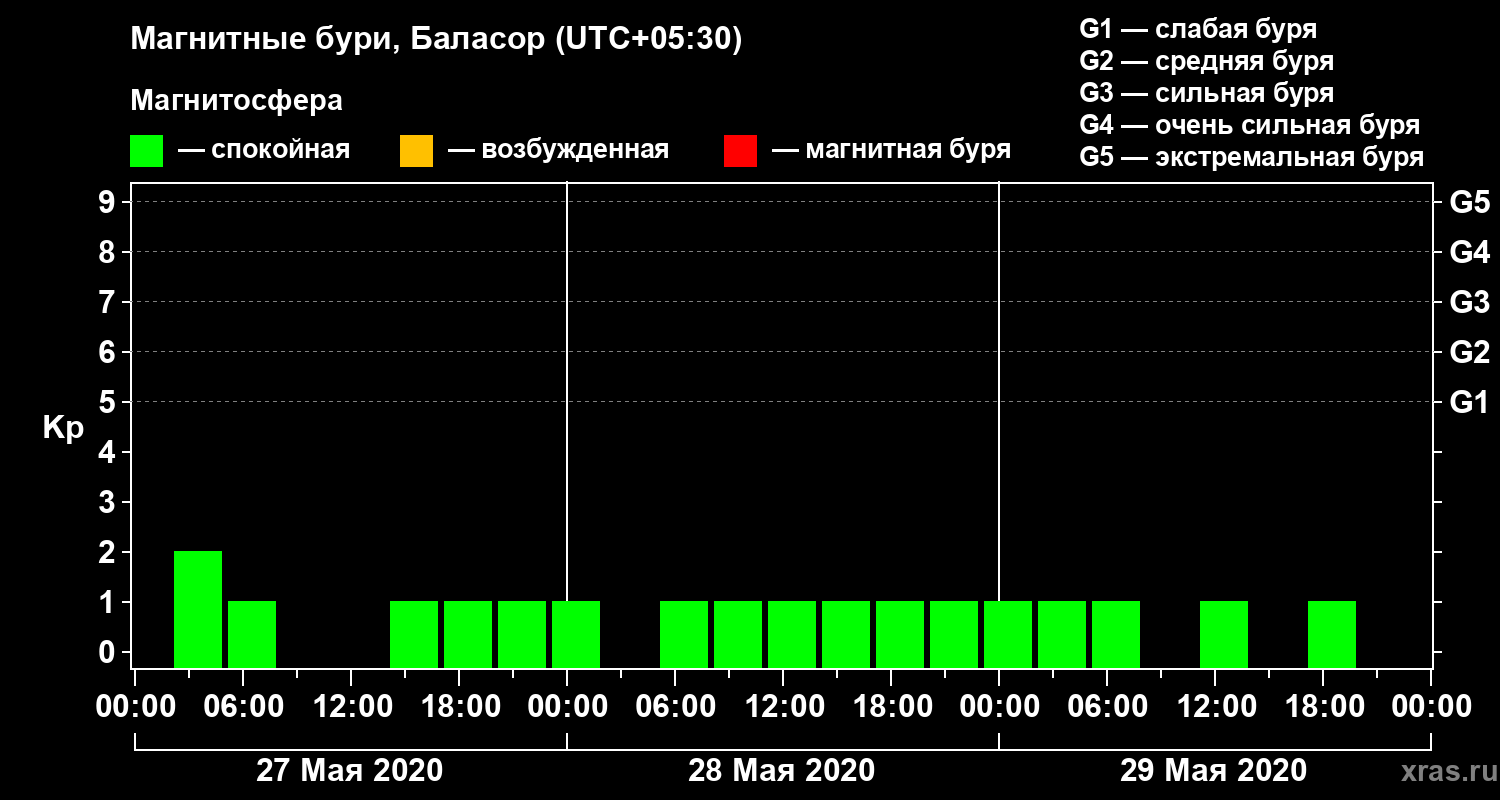
Task: Click the y-axis value 6
Action: 108,352
